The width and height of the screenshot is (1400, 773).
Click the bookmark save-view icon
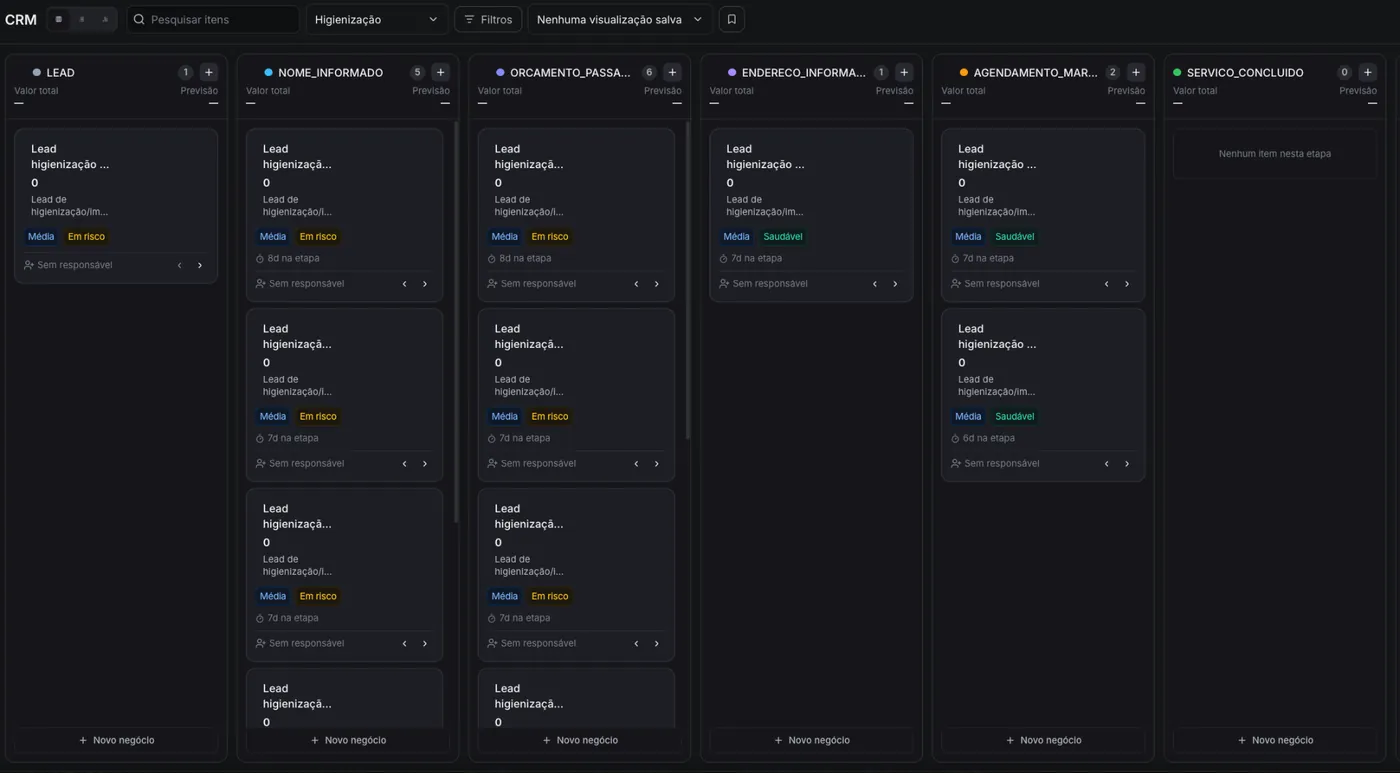(731, 19)
